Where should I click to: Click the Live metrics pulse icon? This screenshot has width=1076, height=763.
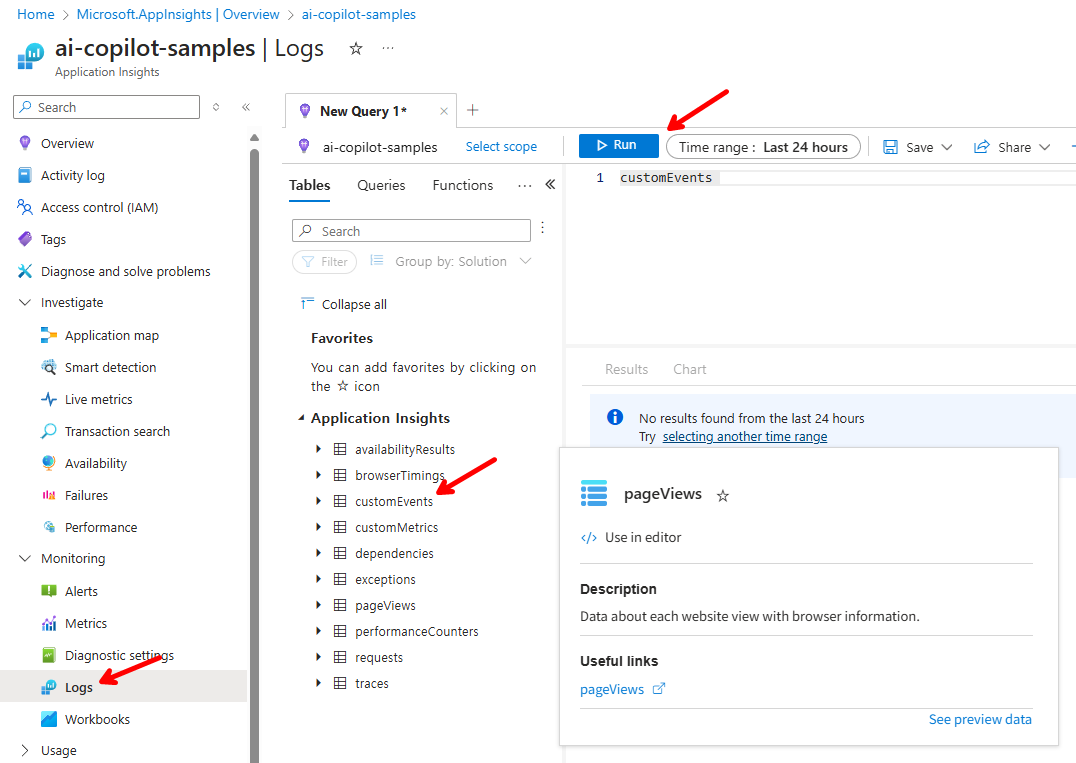(49, 400)
